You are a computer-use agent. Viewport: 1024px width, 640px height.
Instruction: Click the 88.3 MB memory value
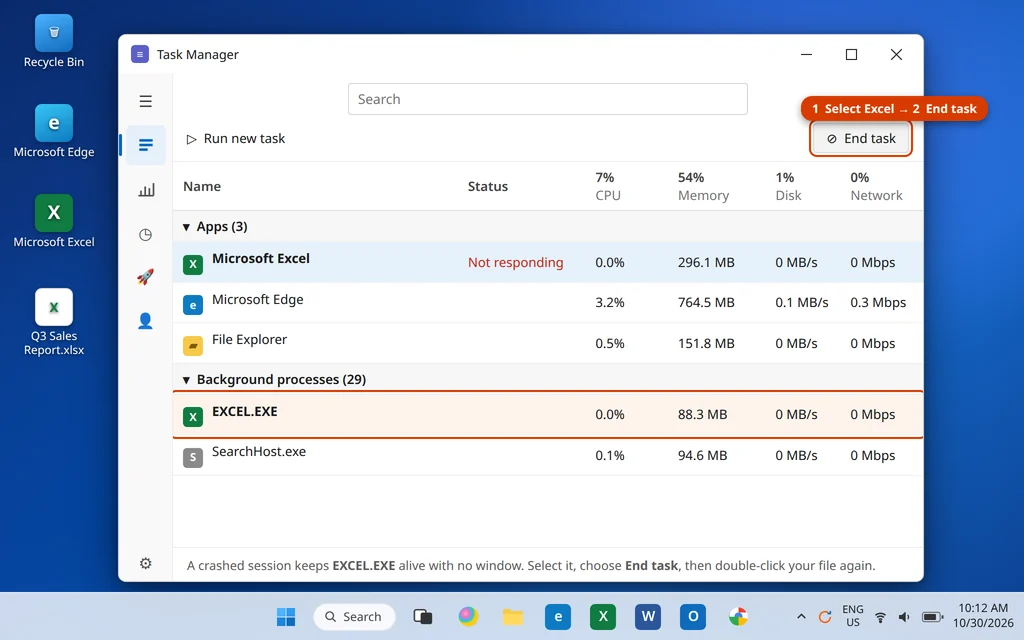coord(702,415)
